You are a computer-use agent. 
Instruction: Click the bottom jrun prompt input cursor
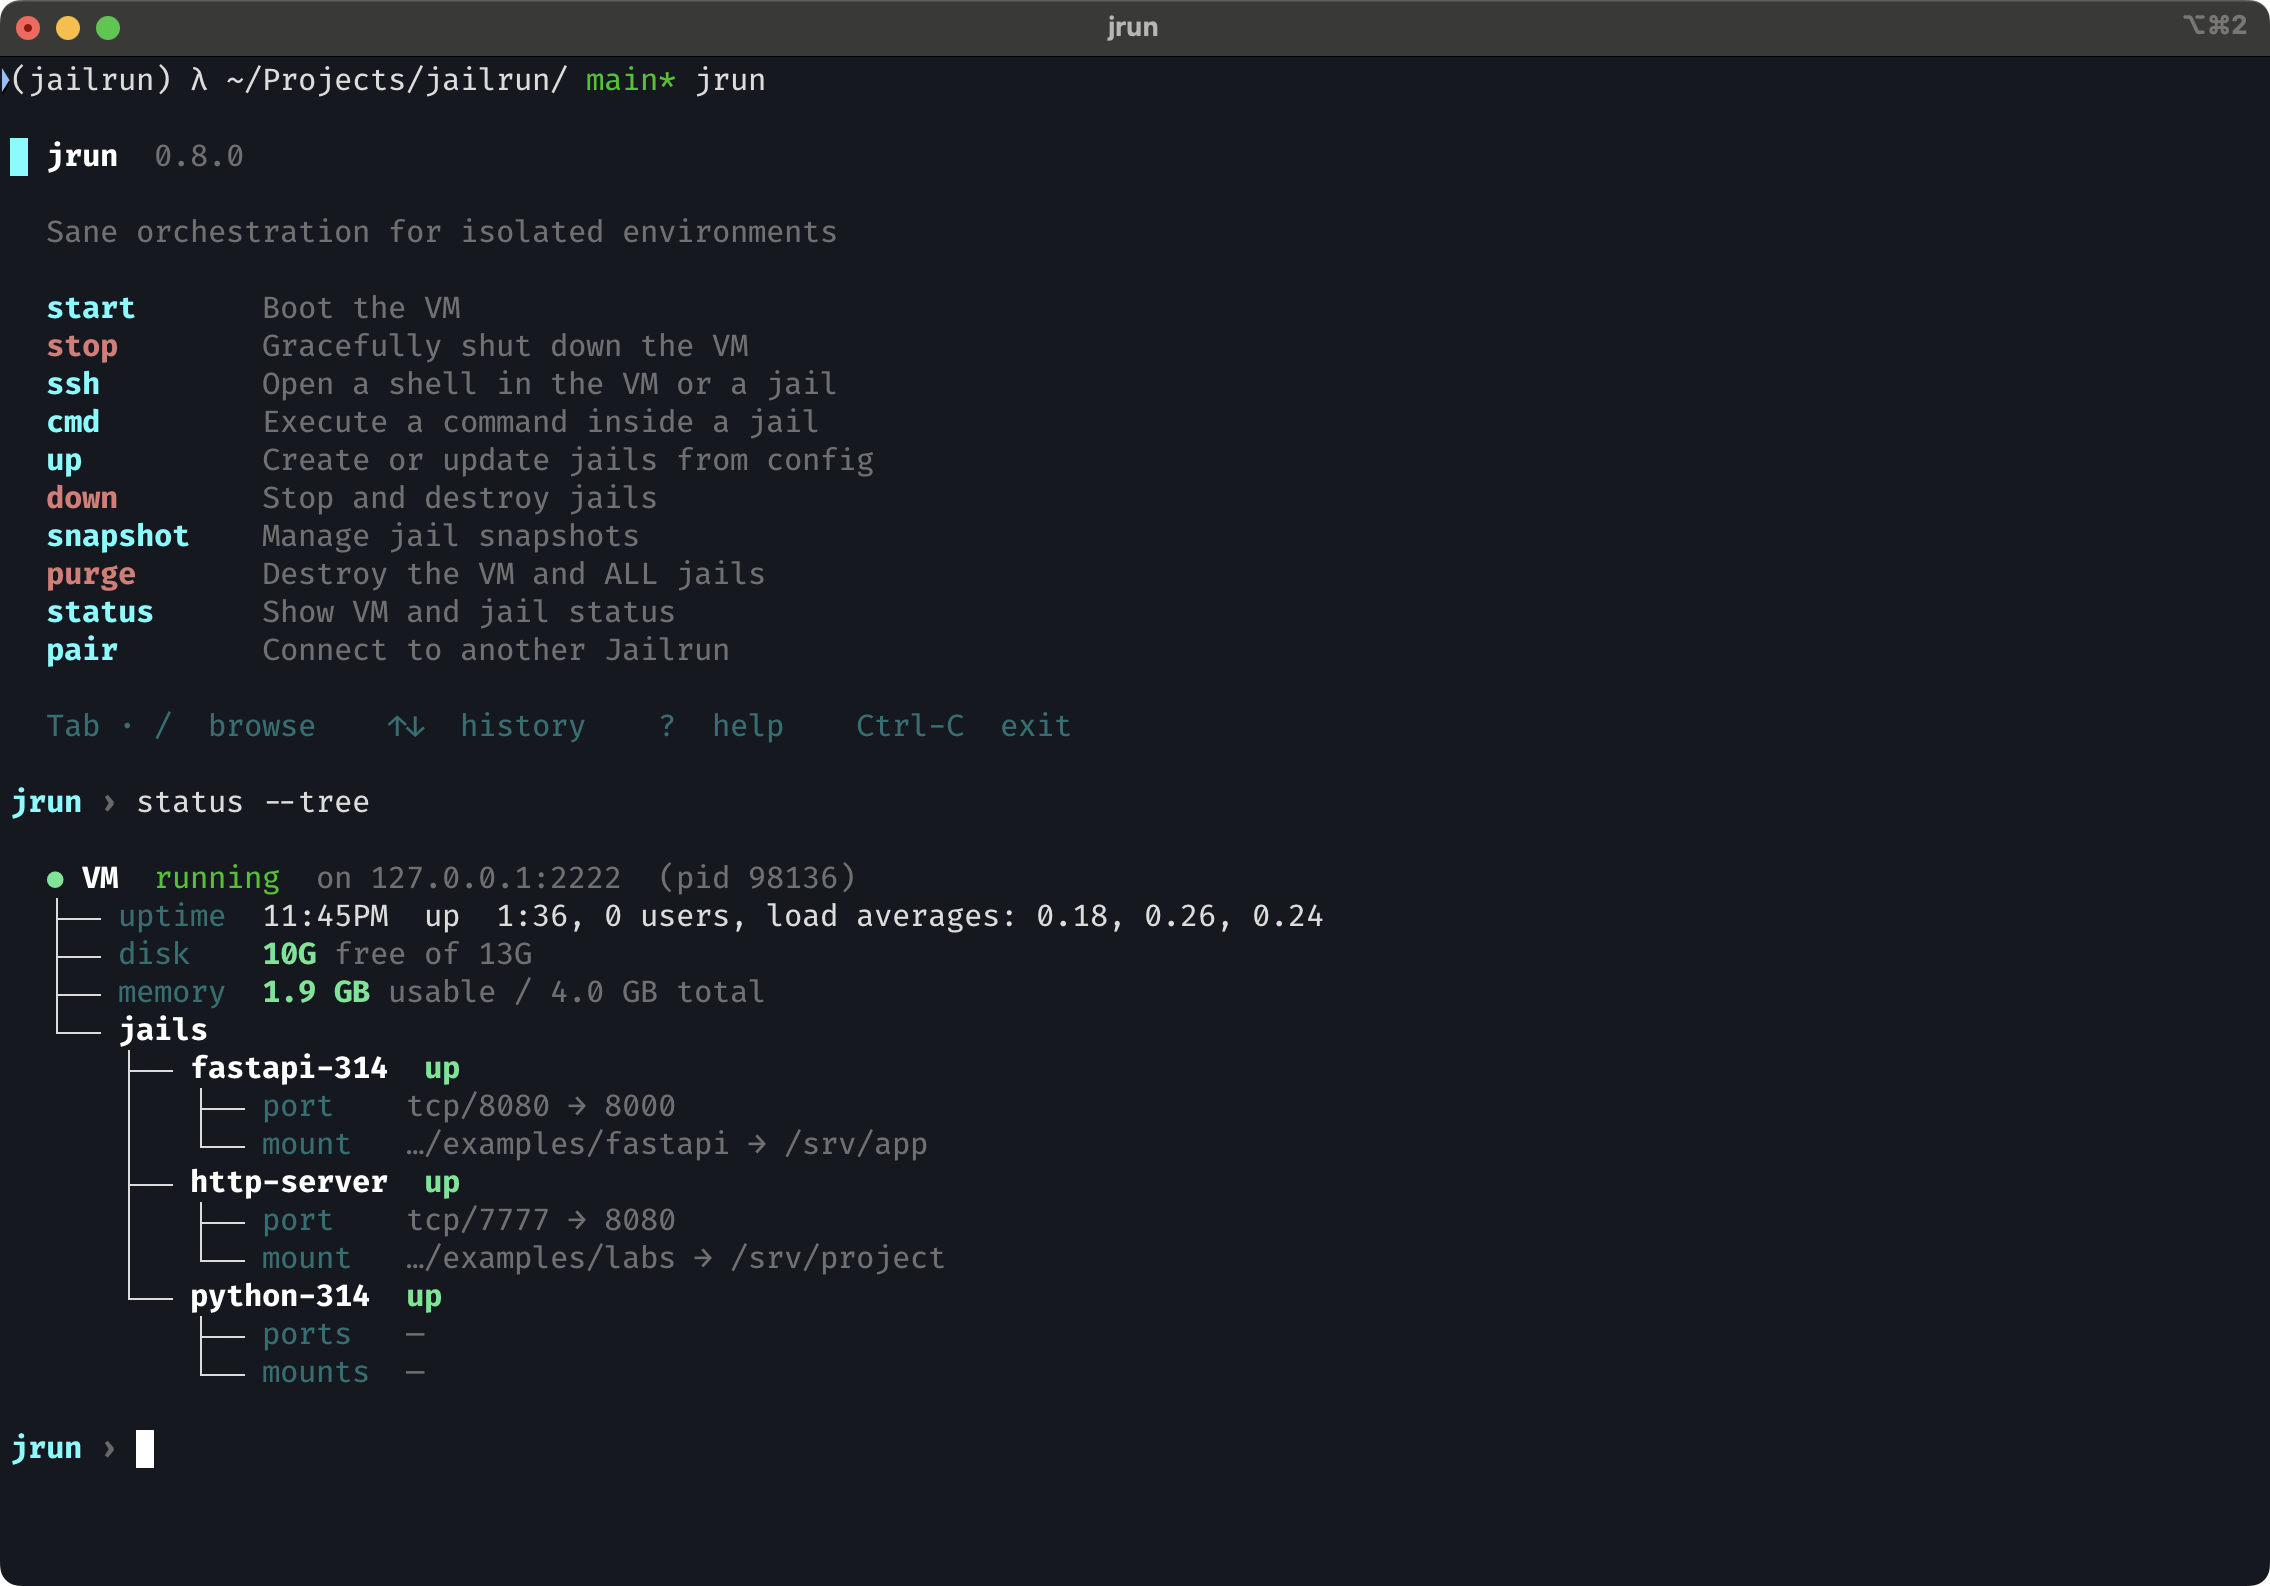(x=145, y=1449)
